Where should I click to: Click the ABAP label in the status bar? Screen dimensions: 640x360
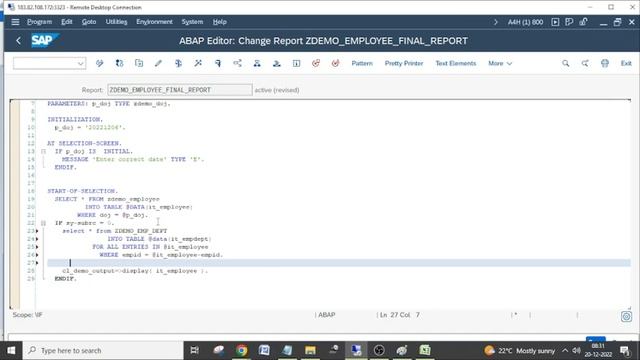click(327, 315)
